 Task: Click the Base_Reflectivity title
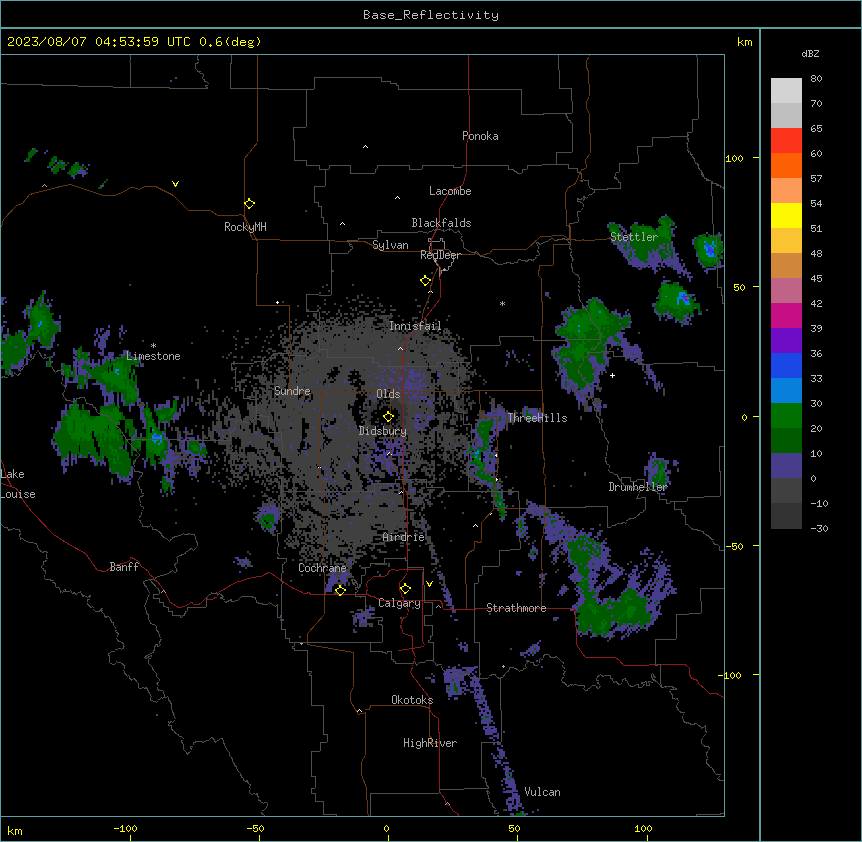click(431, 15)
